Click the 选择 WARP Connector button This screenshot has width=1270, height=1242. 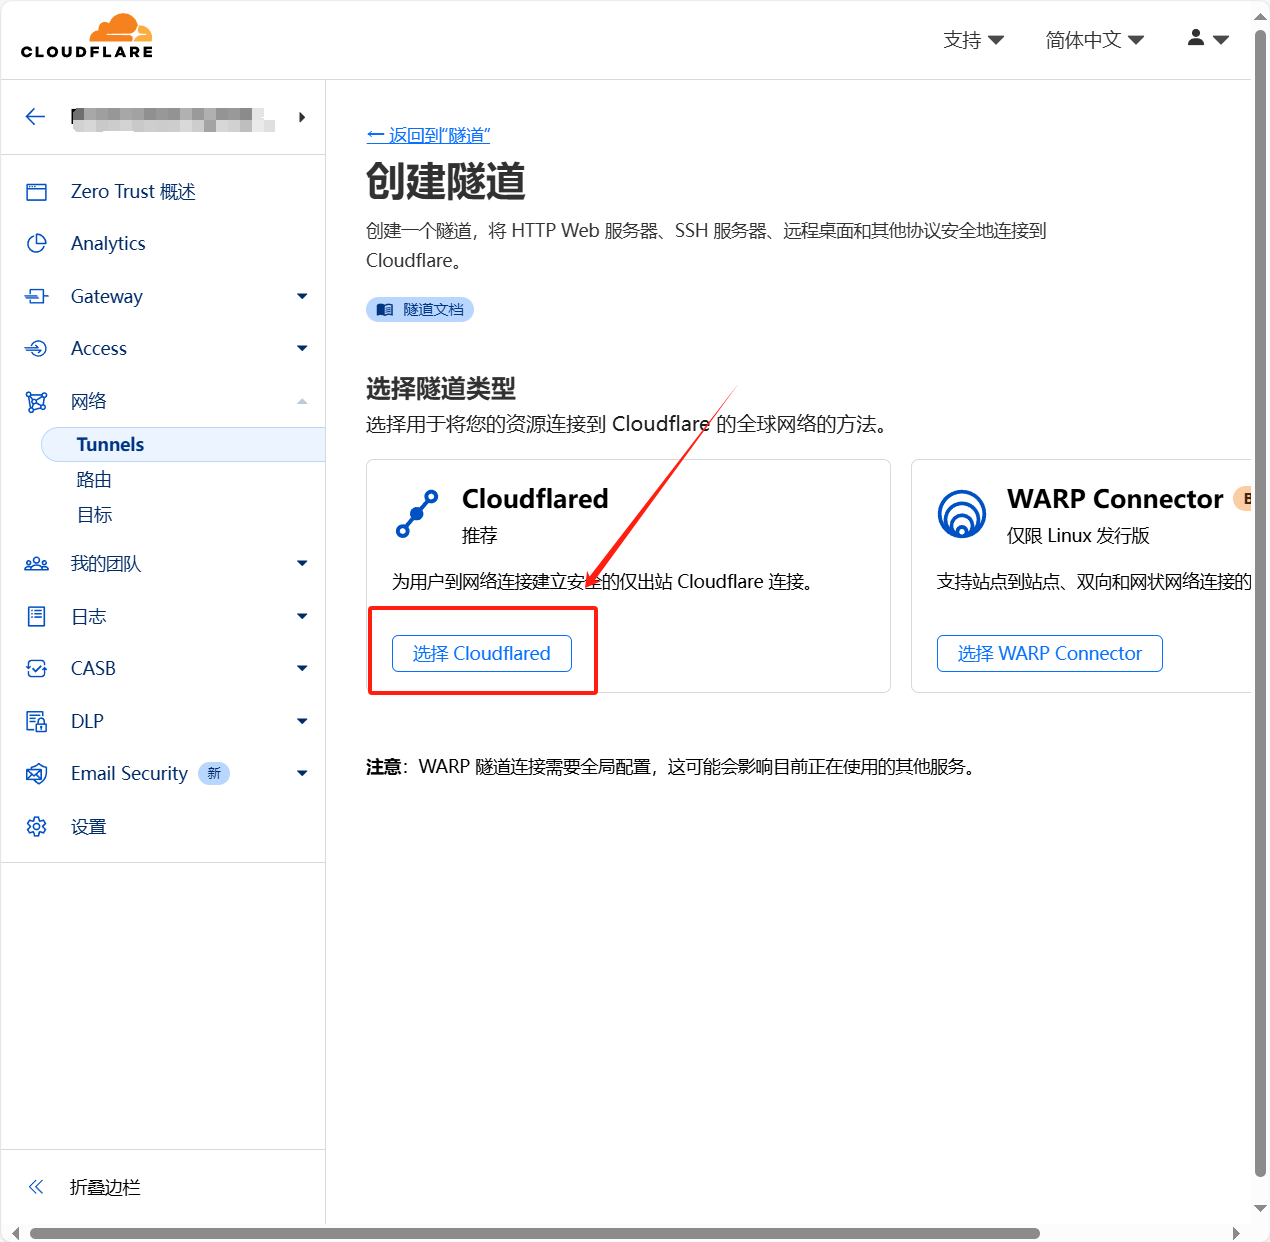tap(1049, 654)
